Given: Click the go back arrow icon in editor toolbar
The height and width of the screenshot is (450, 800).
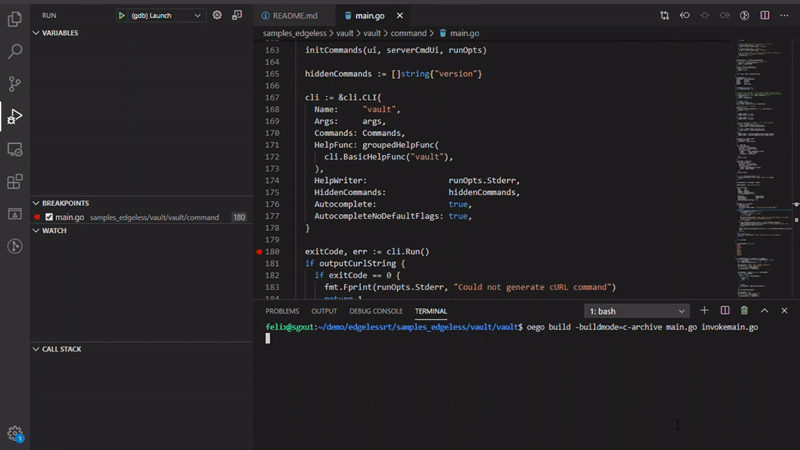Looking at the screenshot, I should point(685,16).
